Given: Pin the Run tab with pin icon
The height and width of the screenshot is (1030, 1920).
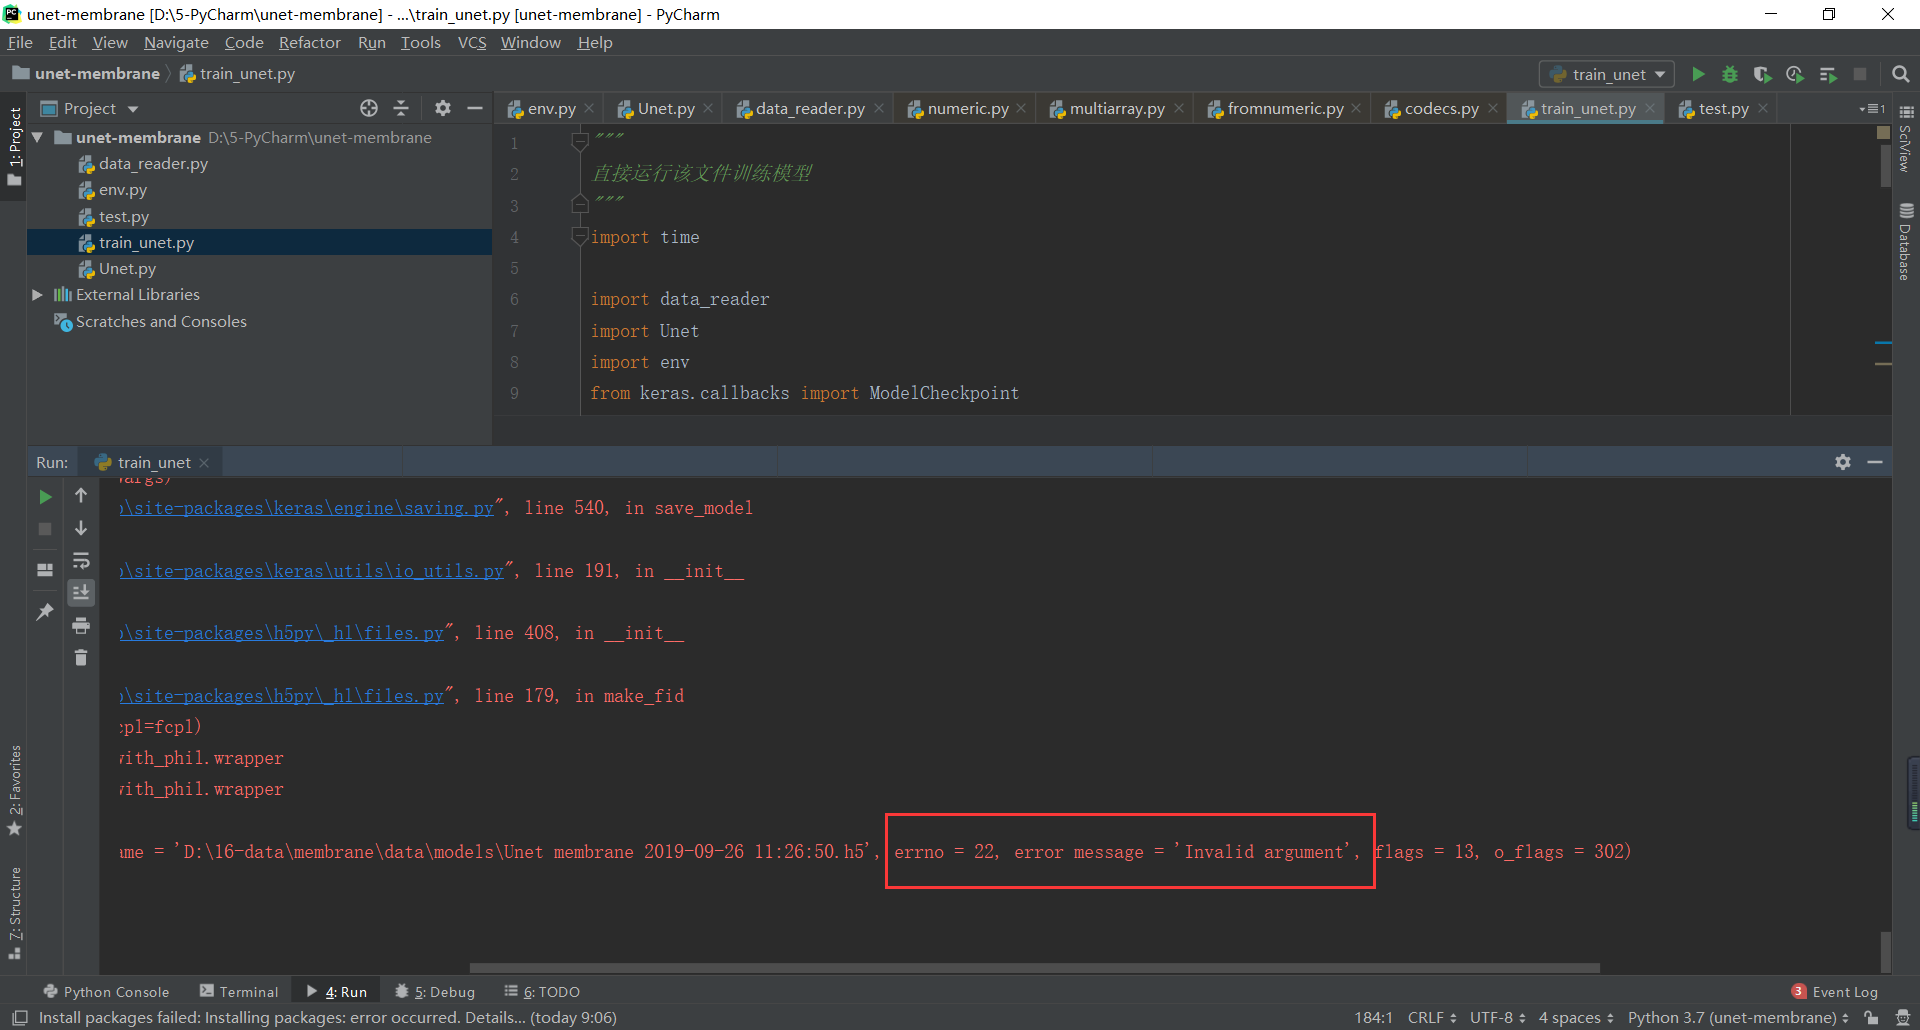Looking at the screenshot, I should (44, 611).
